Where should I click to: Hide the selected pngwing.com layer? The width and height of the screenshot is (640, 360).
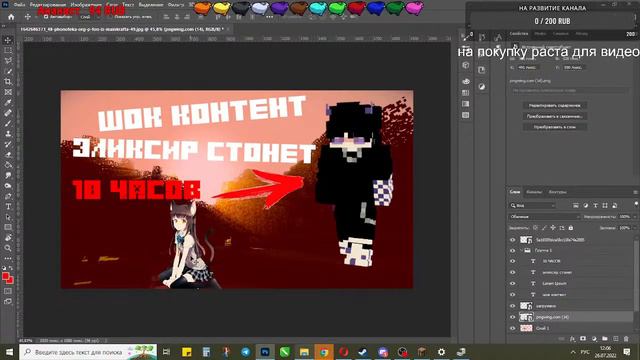(x=513, y=317)
